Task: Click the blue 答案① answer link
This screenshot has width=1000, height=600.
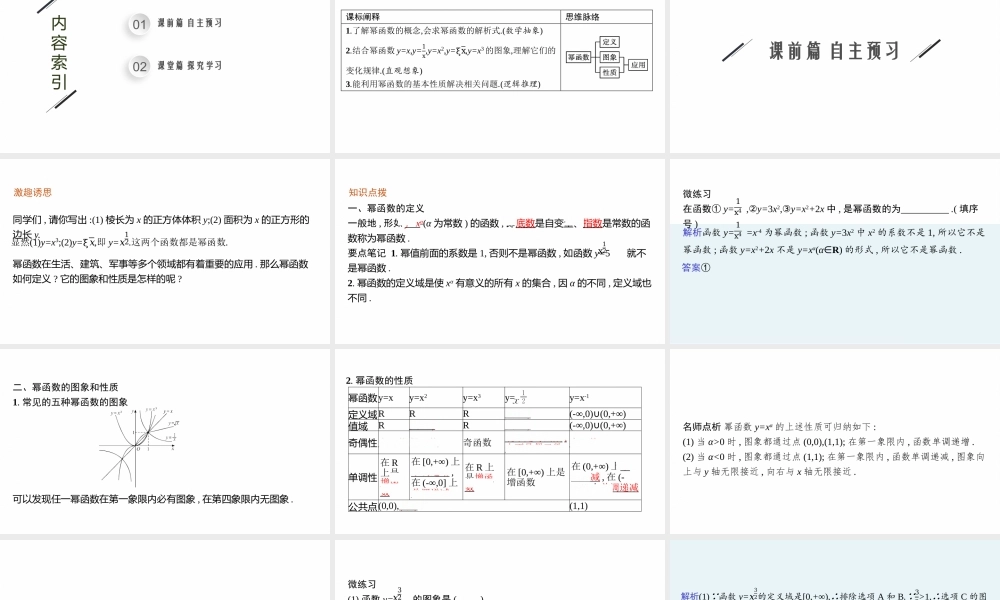Action: pos(694,268)
